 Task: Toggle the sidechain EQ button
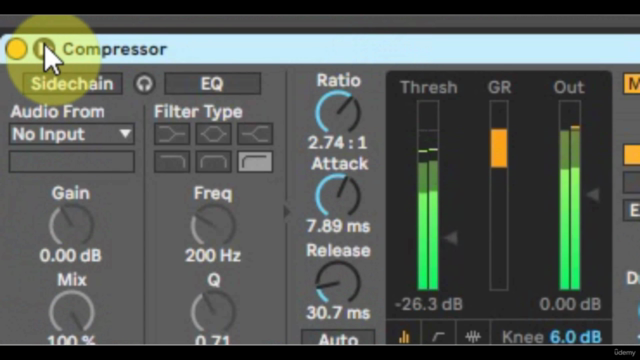pos(212,84)
